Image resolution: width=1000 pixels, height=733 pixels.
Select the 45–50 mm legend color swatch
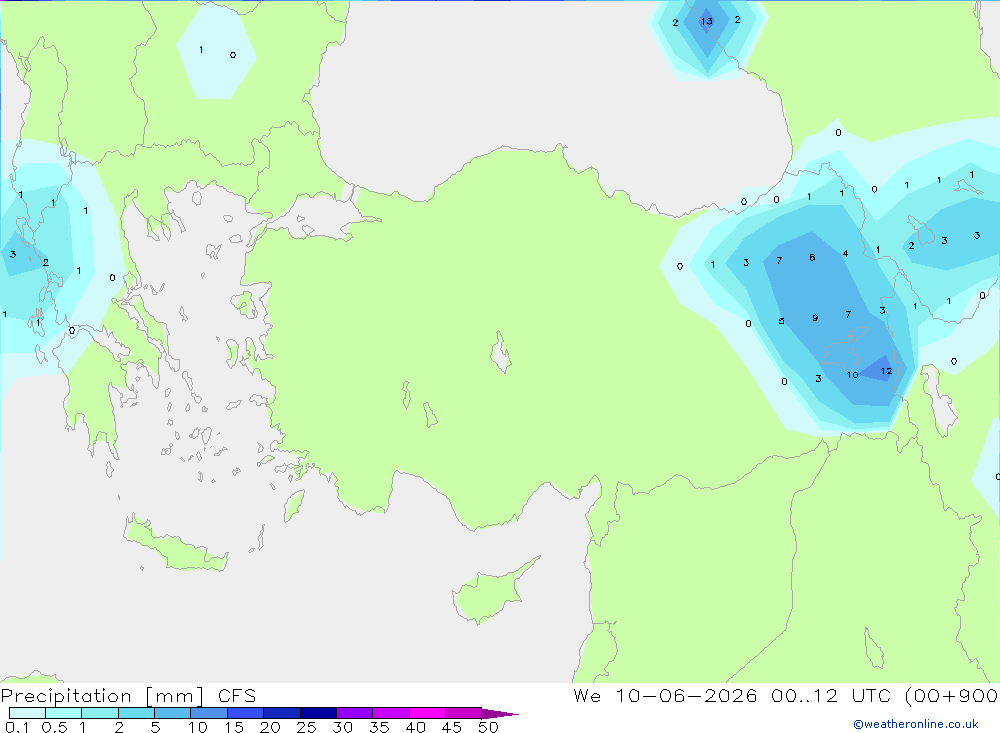[464, 713]
